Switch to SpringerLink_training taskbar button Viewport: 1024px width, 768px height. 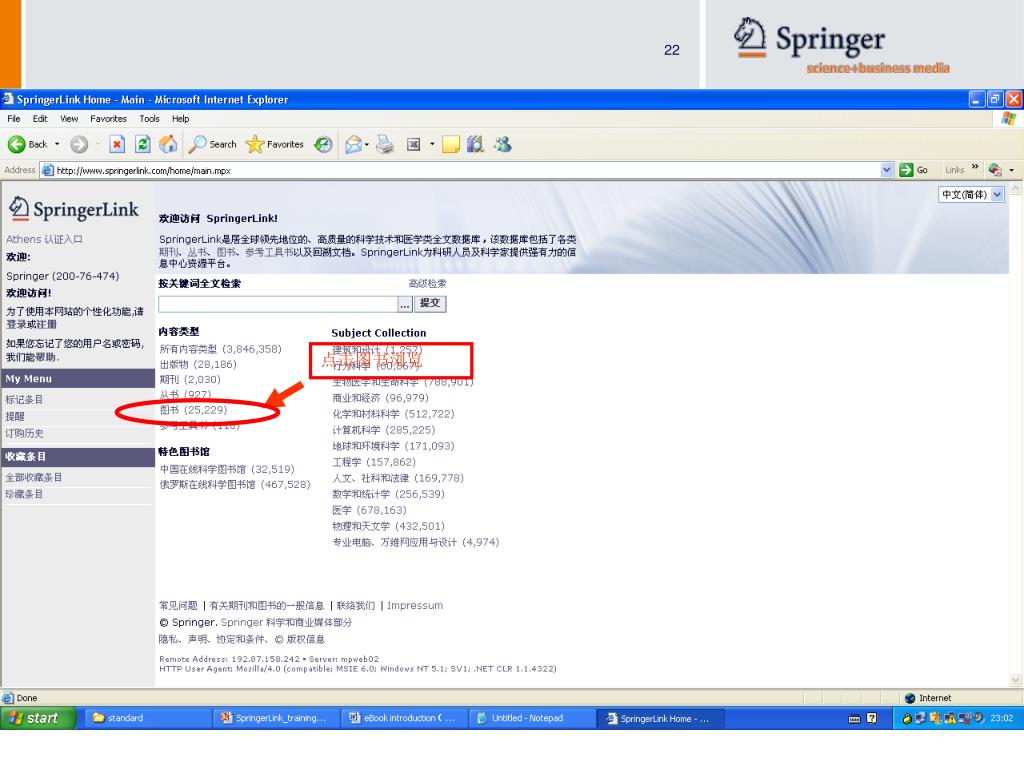pos(276,718)
